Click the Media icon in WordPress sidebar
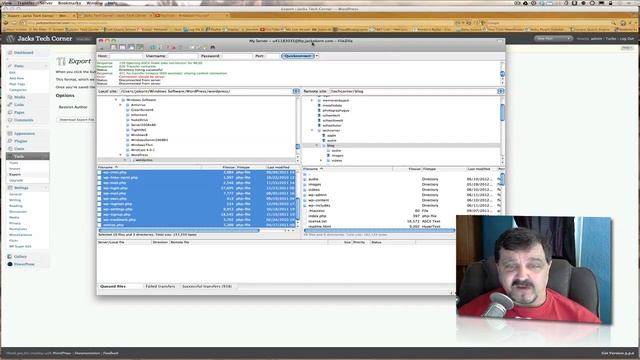Image resolution: width=640 pixels, height=360 pixels. pos(10,97)
